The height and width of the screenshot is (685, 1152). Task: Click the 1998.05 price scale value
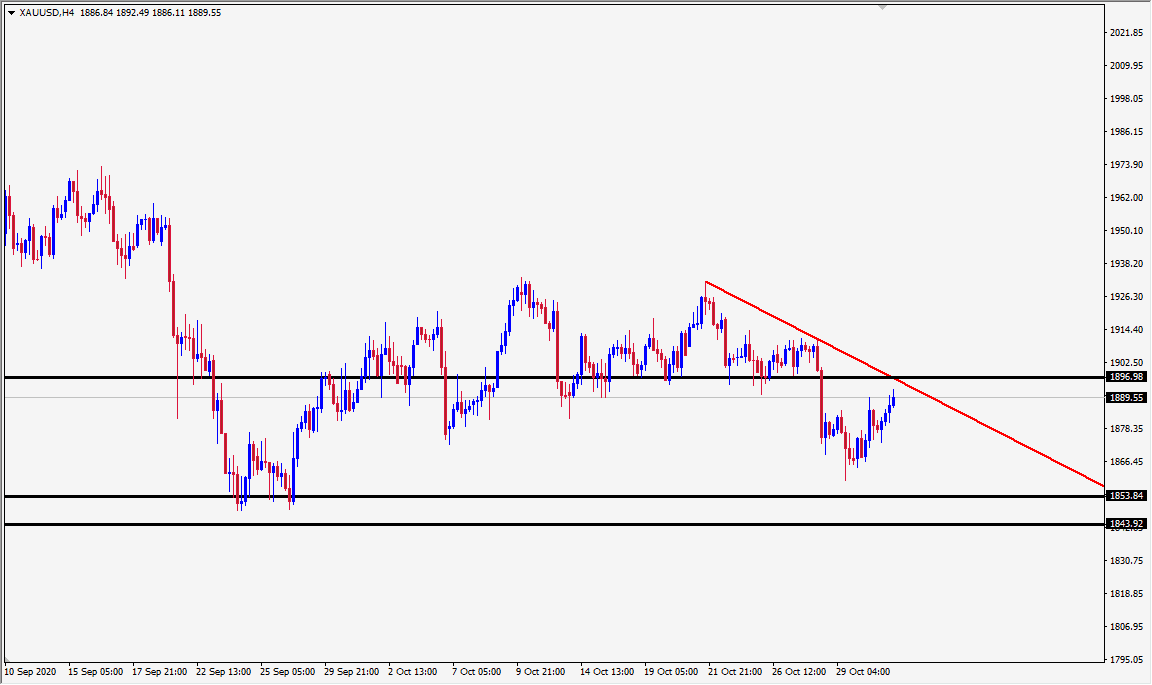pyautogui.click(x=1126, y=98)
